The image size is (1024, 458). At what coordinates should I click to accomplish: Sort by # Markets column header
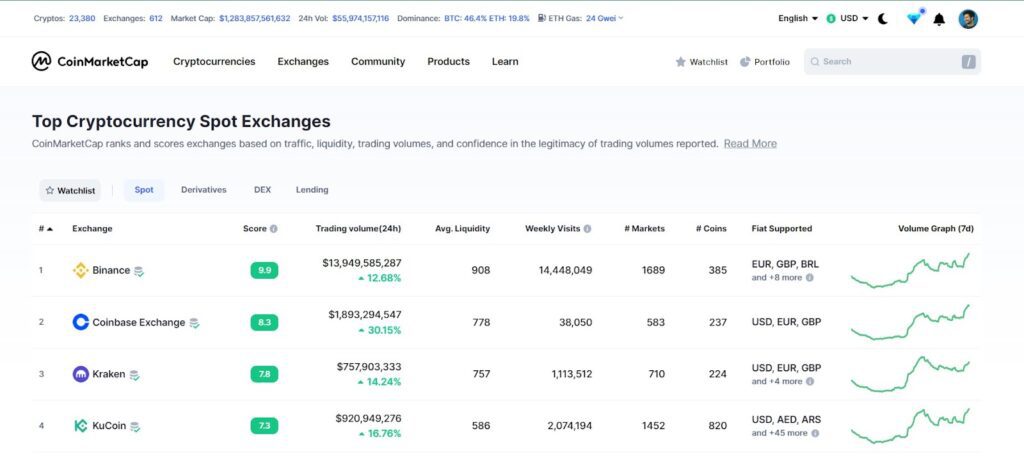coord(645,229)
